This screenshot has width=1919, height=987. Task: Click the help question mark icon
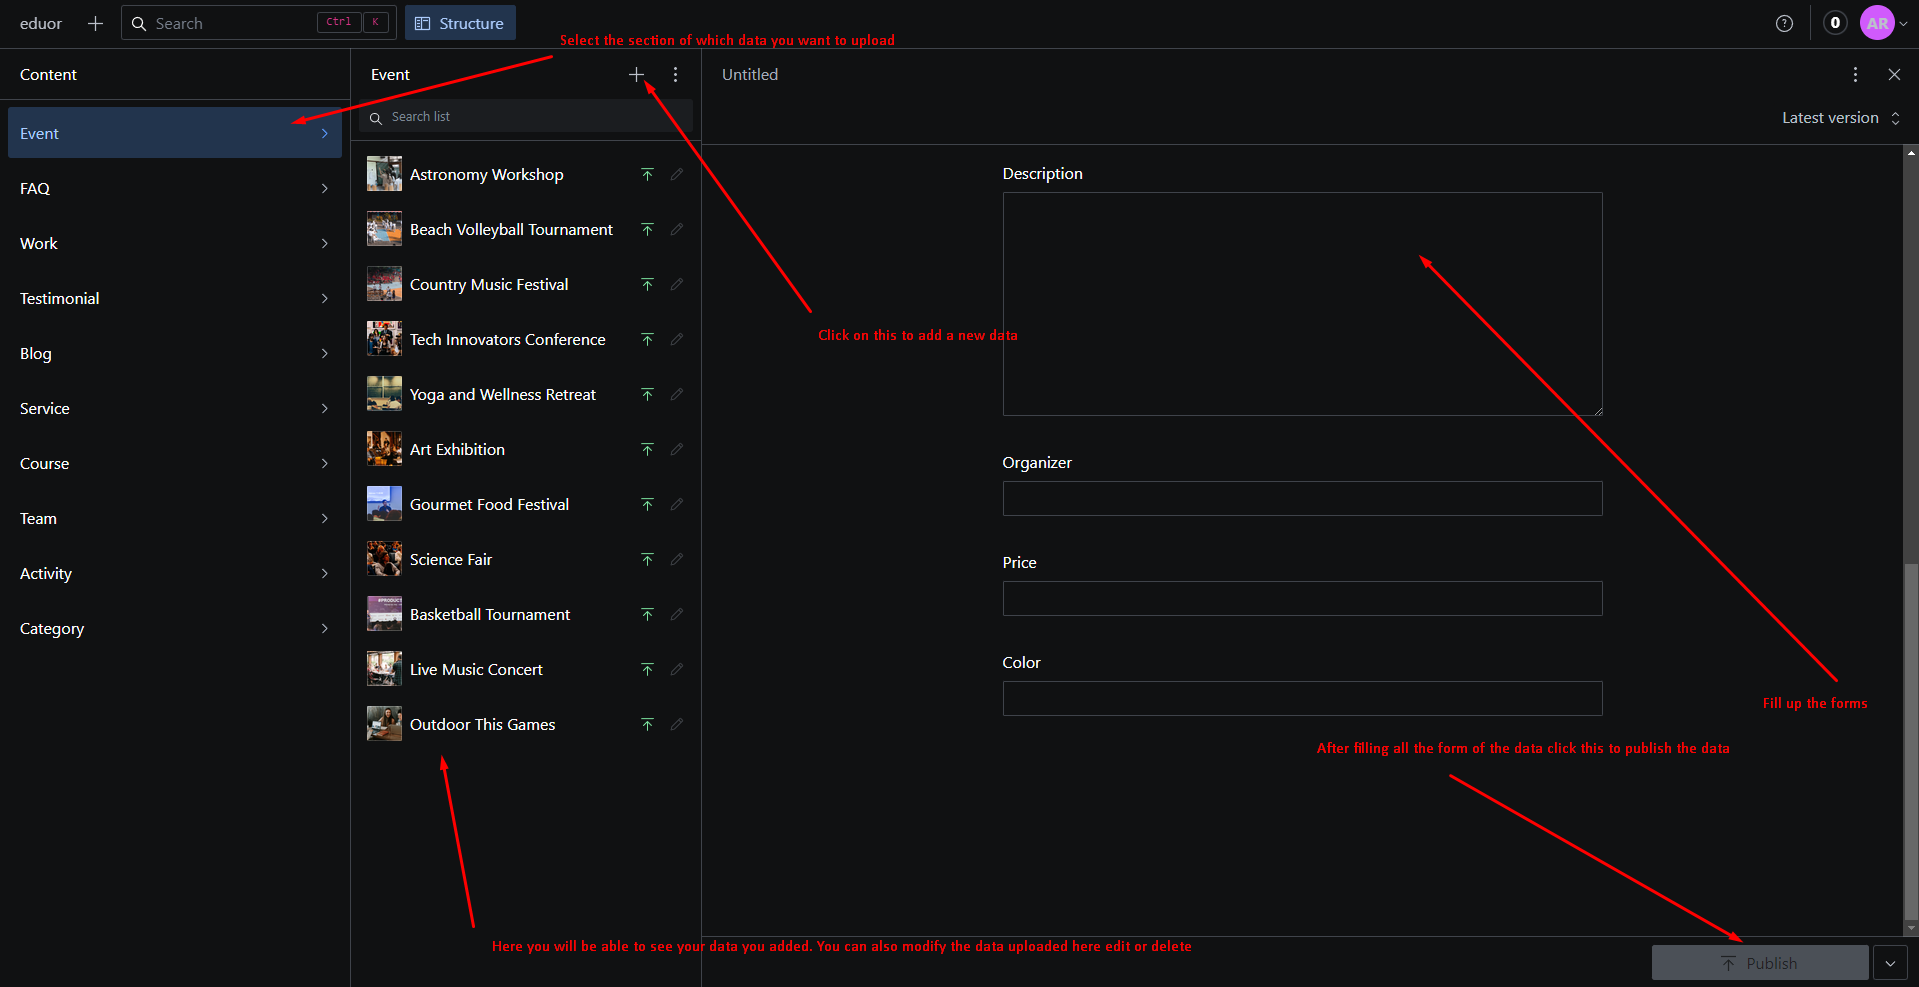tap(1784, 24)
